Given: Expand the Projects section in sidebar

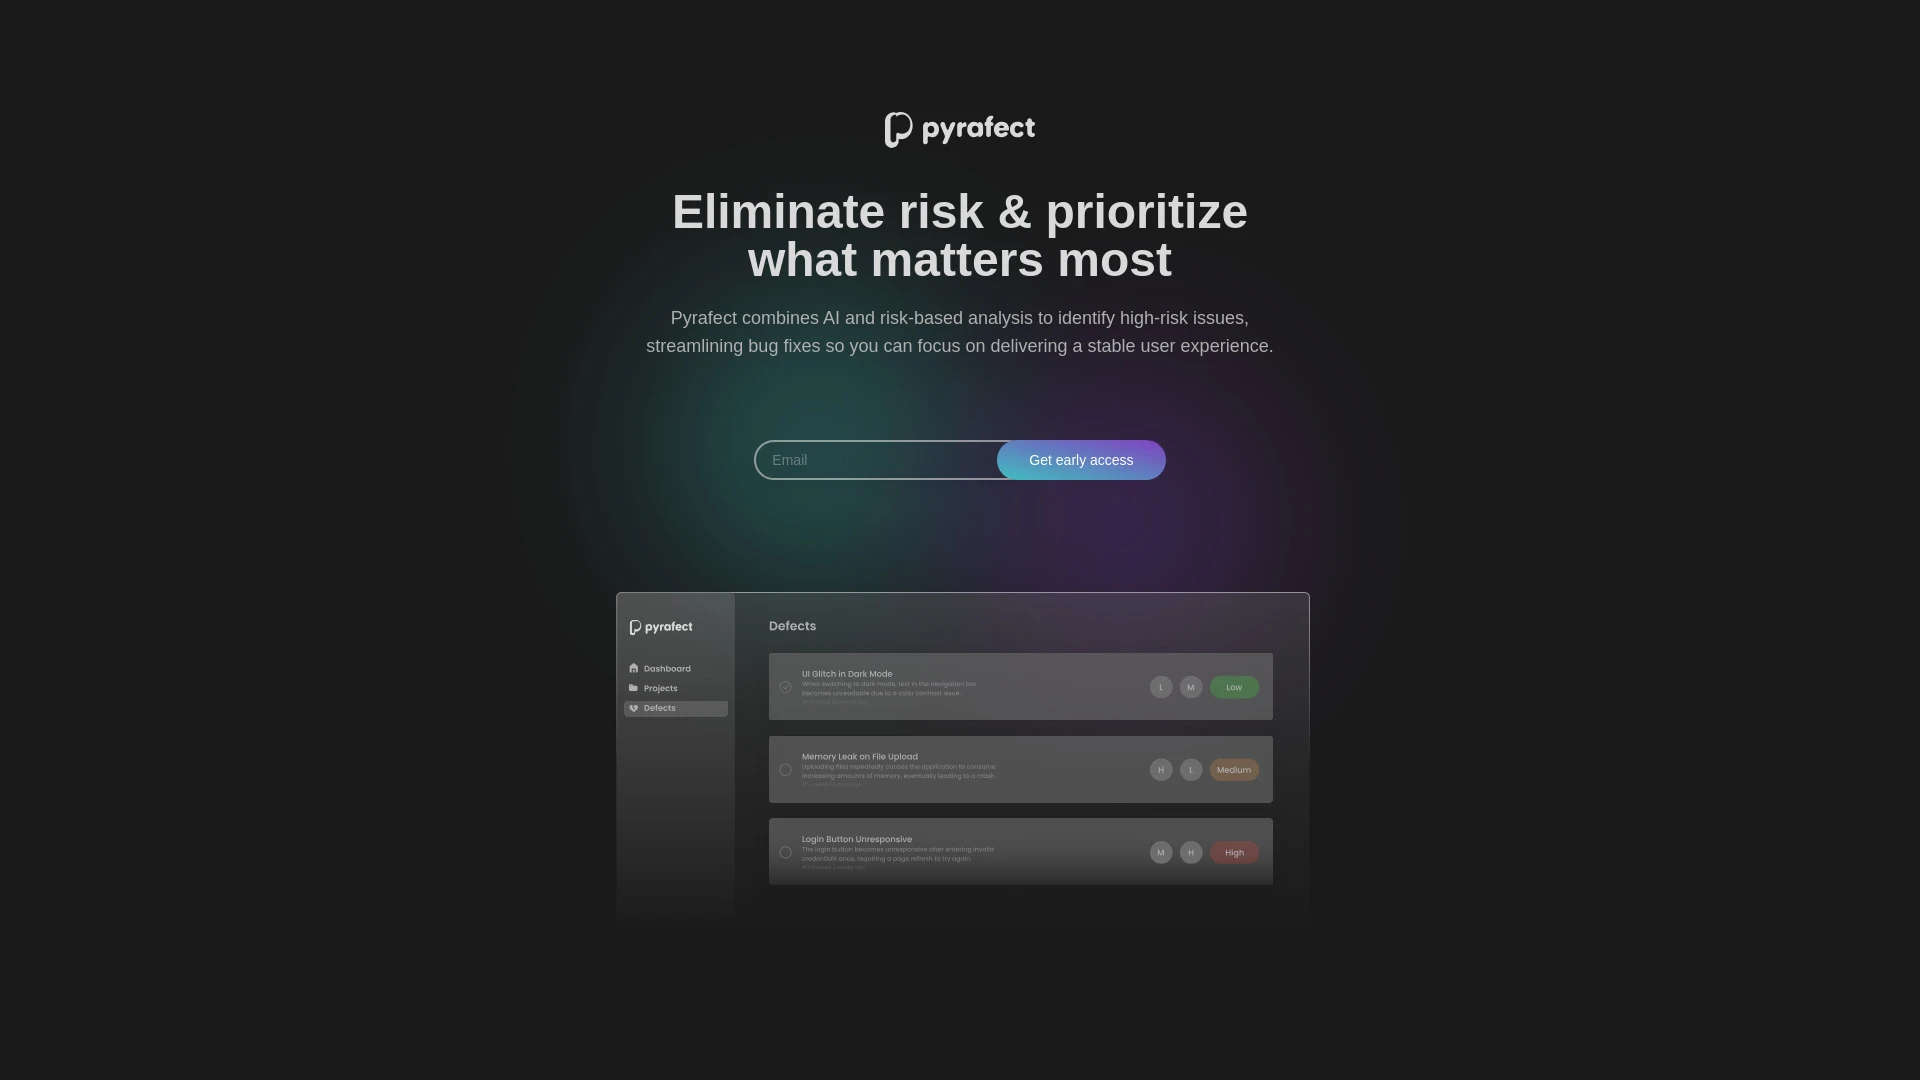Looking at the screenshot, I should click(661, 688).
